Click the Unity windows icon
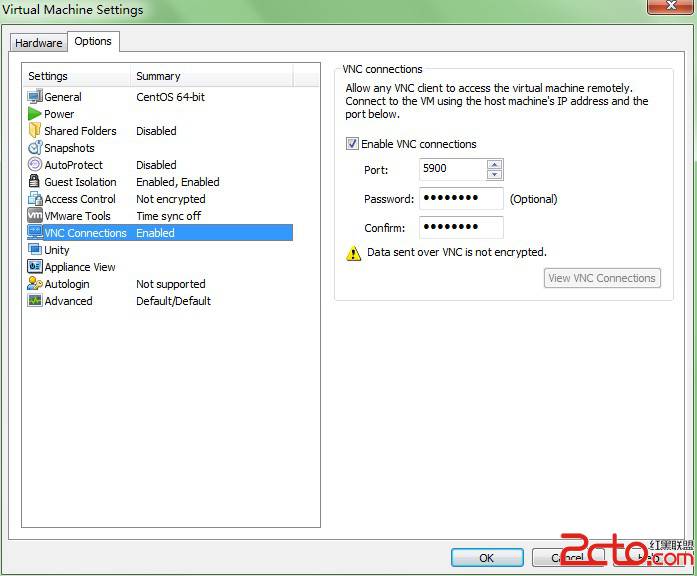The width and height of the screenshot is (697, 576). point(35,249)
